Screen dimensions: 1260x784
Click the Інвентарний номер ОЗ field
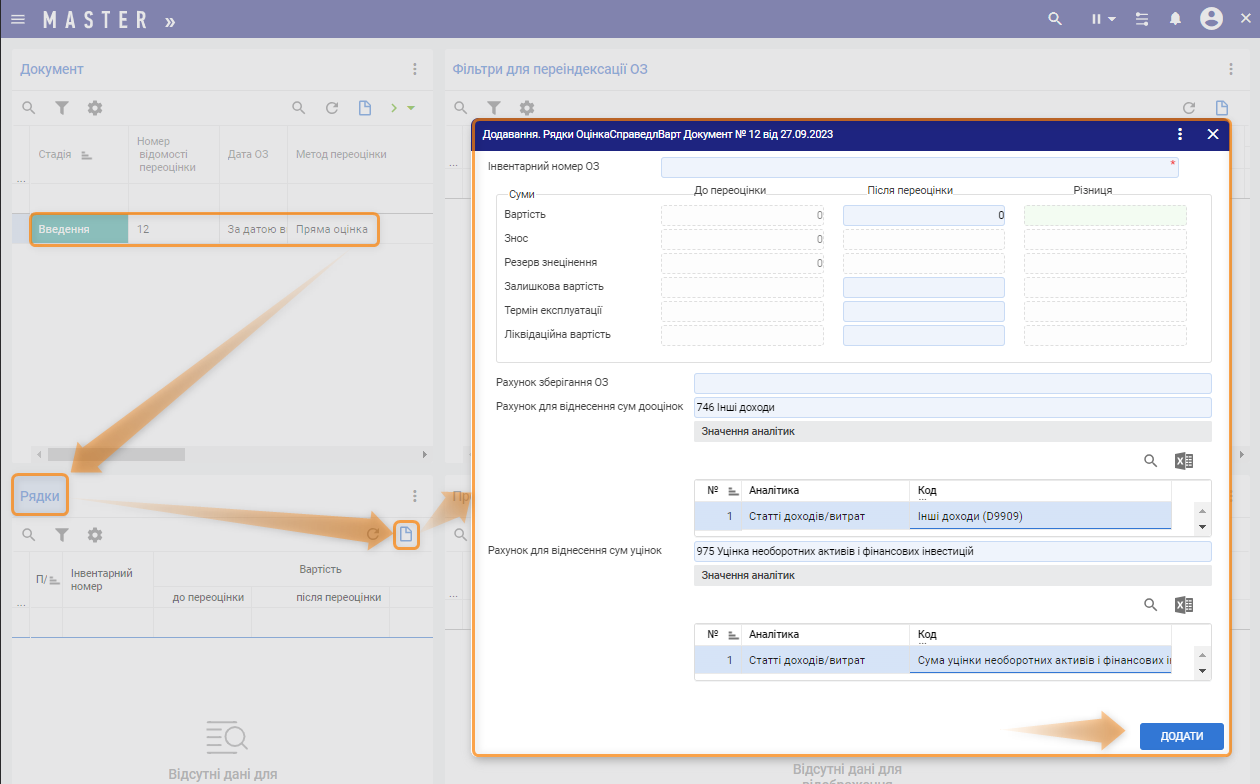point(919,167)
